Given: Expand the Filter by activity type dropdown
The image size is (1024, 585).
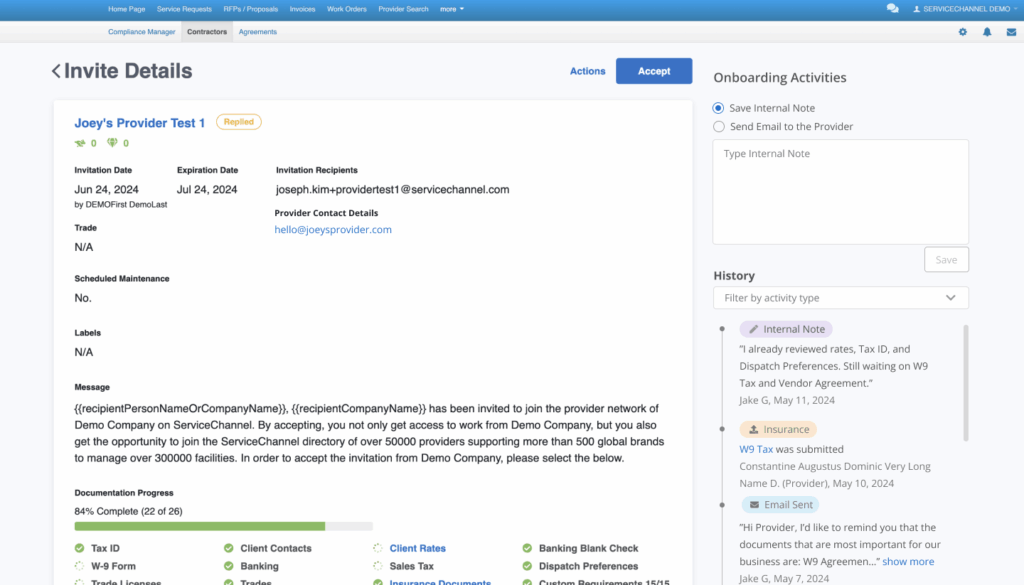Looking at the screenshot, I should [840, 298].
